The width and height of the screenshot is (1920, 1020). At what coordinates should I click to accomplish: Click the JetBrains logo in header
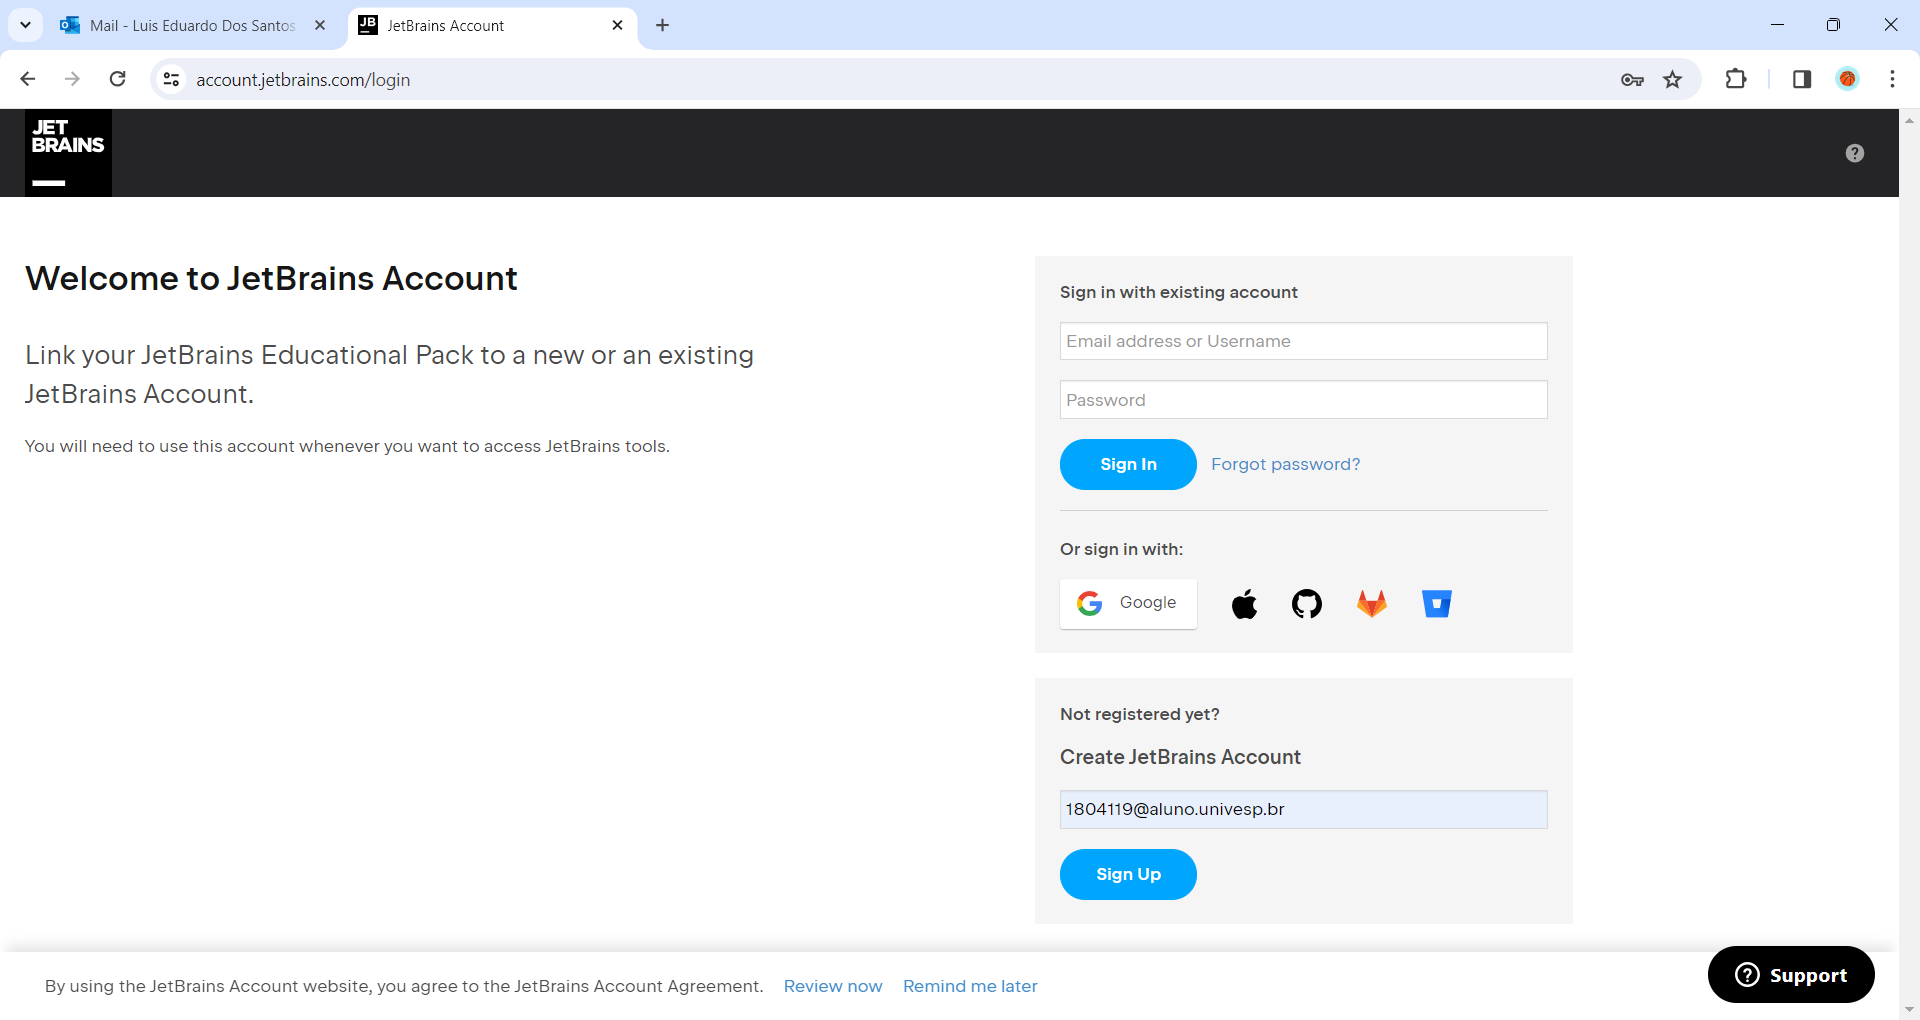68,152
